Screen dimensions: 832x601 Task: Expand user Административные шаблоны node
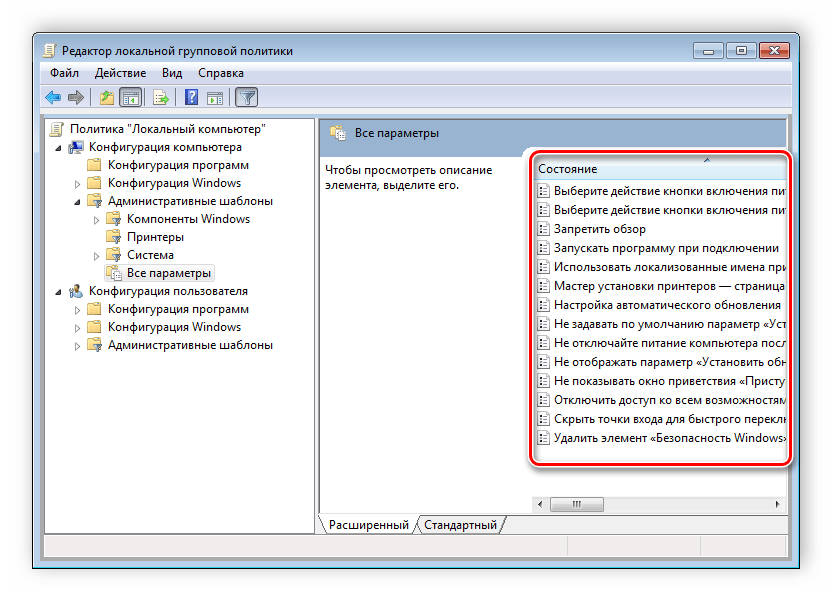pyautogui.click(x=77, y=346)
